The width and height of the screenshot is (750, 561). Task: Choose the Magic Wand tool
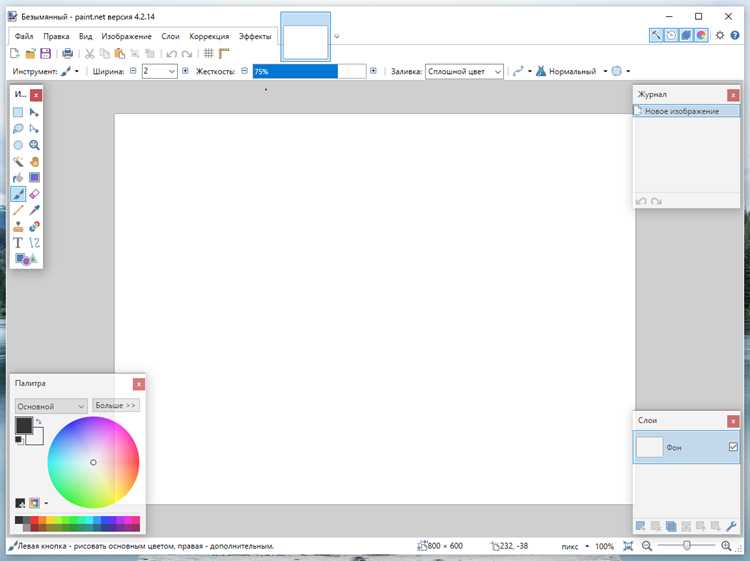pyautogui.click(x=18, y=162)
